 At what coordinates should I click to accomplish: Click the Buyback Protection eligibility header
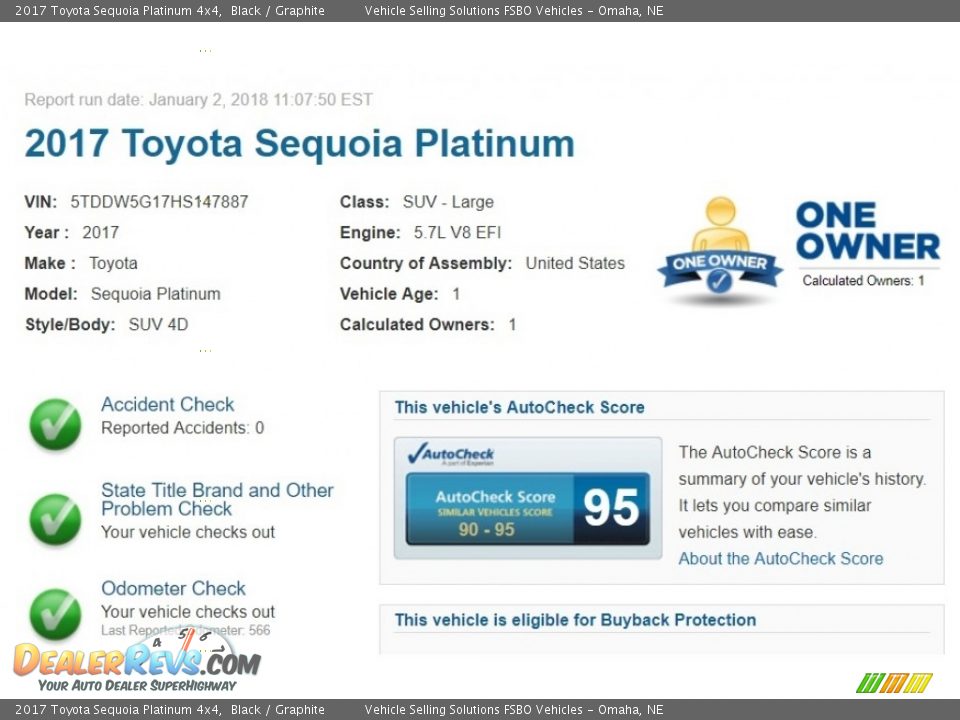575,620
